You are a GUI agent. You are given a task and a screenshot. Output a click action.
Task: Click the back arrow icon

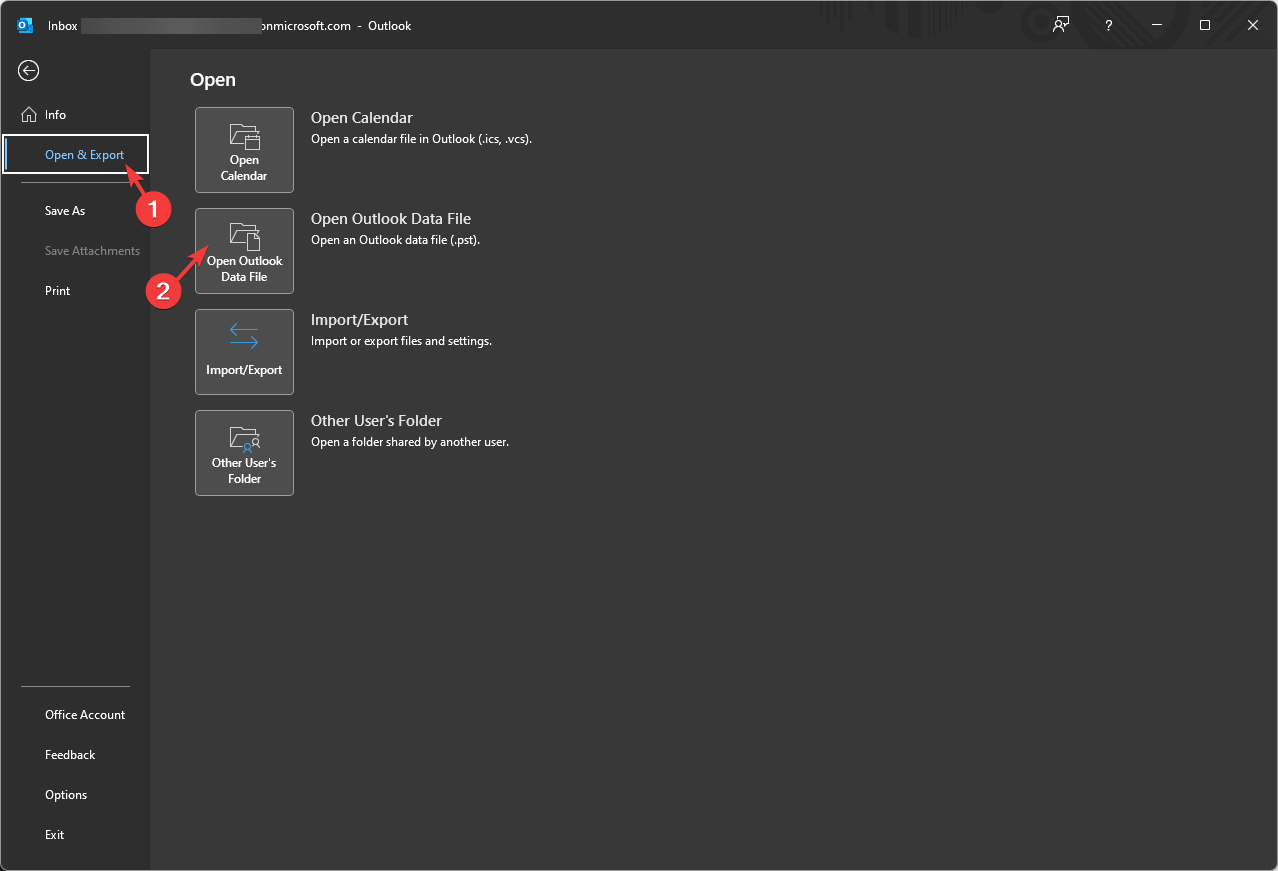click(x=28, y=70)
